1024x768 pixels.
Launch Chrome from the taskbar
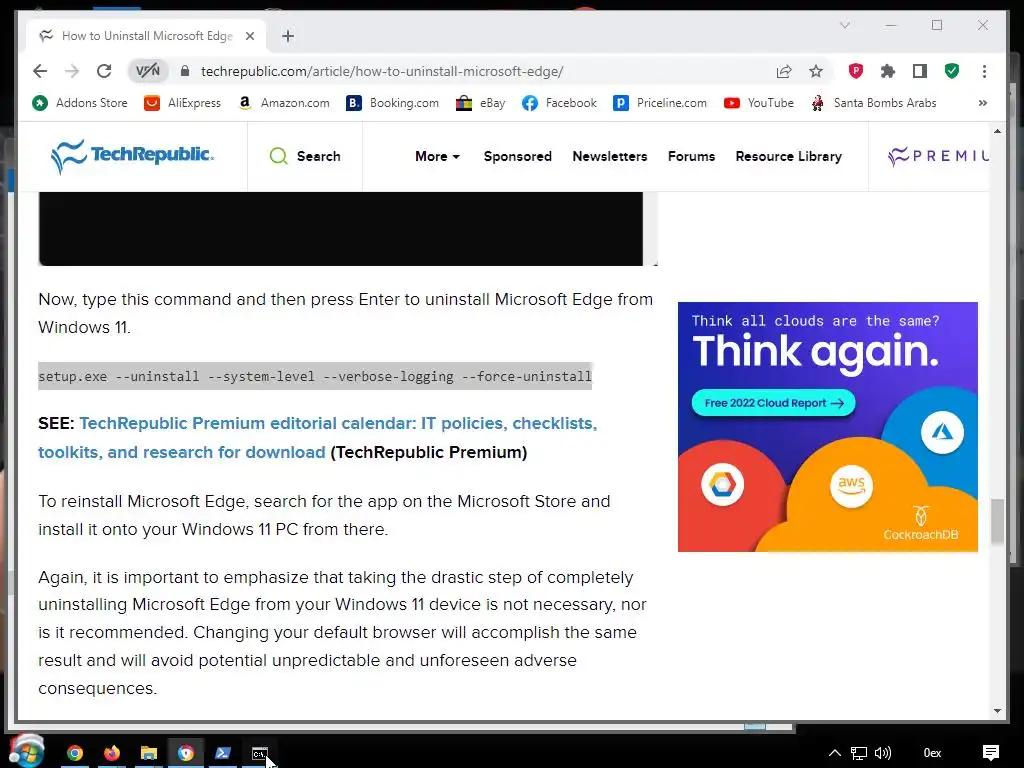click(74, 753)
